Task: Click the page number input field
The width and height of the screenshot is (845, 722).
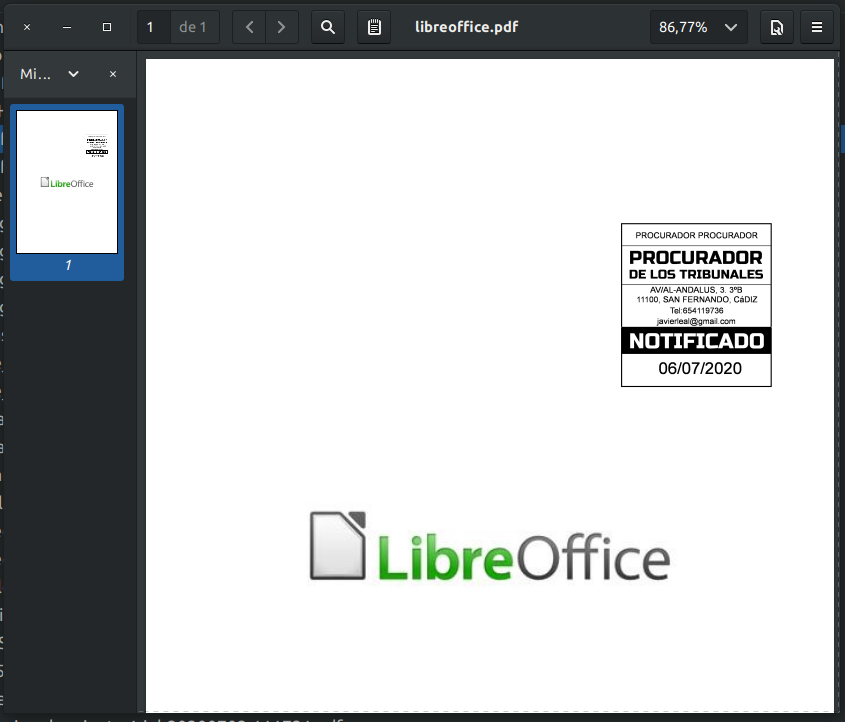Action: 153,27
